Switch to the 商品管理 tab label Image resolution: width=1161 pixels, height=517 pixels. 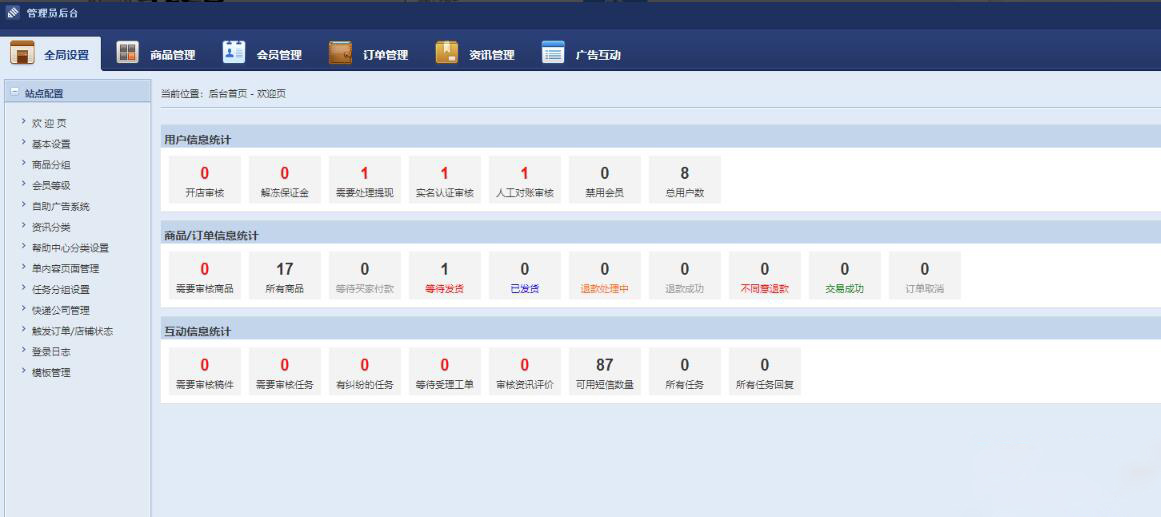pyautogui.click(x=172, y=55)
